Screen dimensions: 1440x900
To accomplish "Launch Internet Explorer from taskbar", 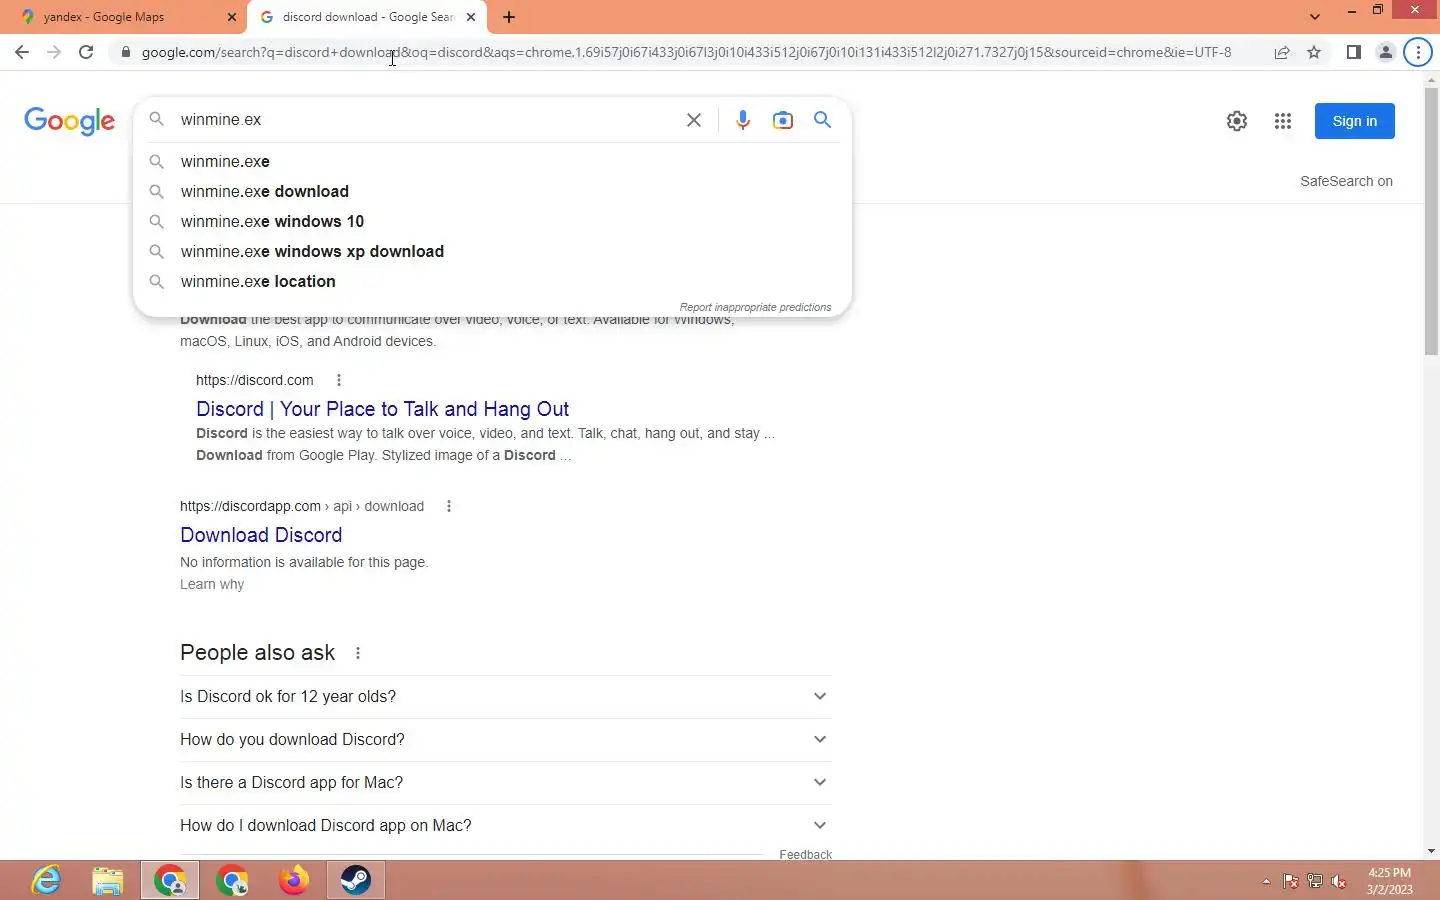I will [x=46, y=880].
